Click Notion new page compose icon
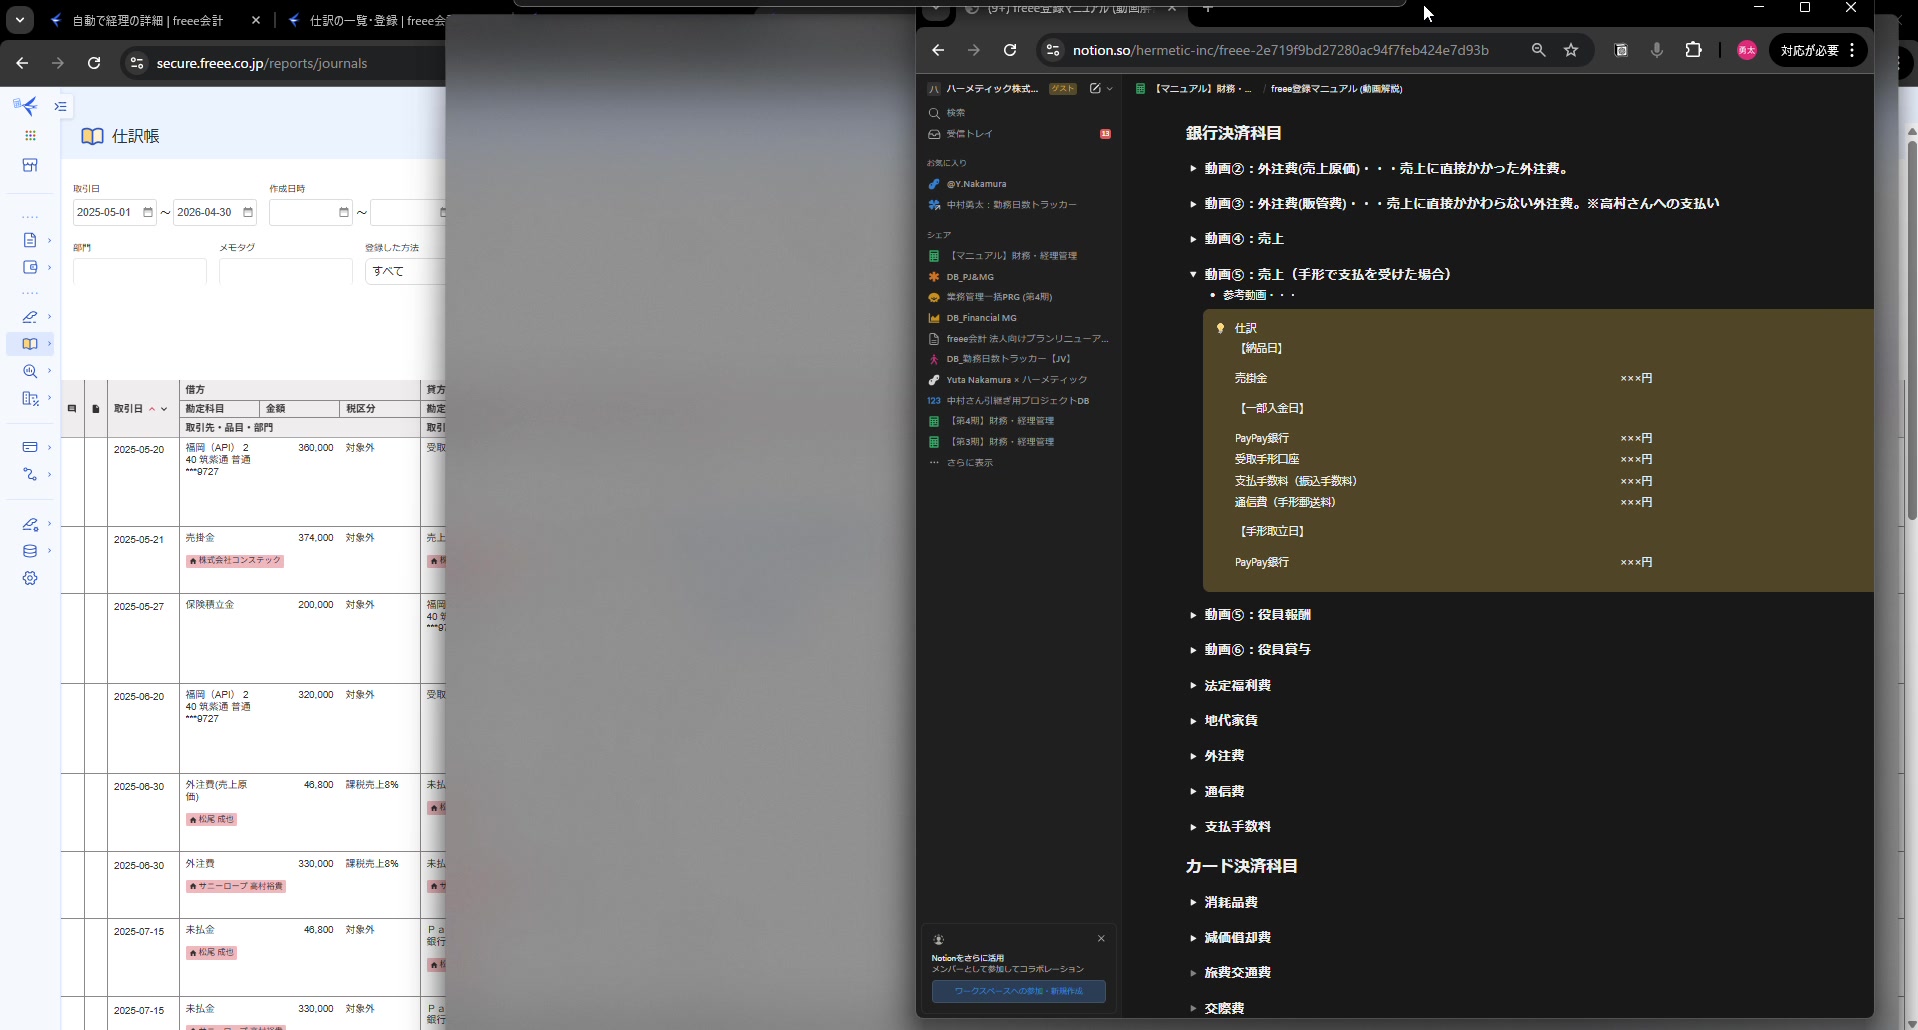Screen dimensions: 1918x1030 click(x=1095, y=89)
